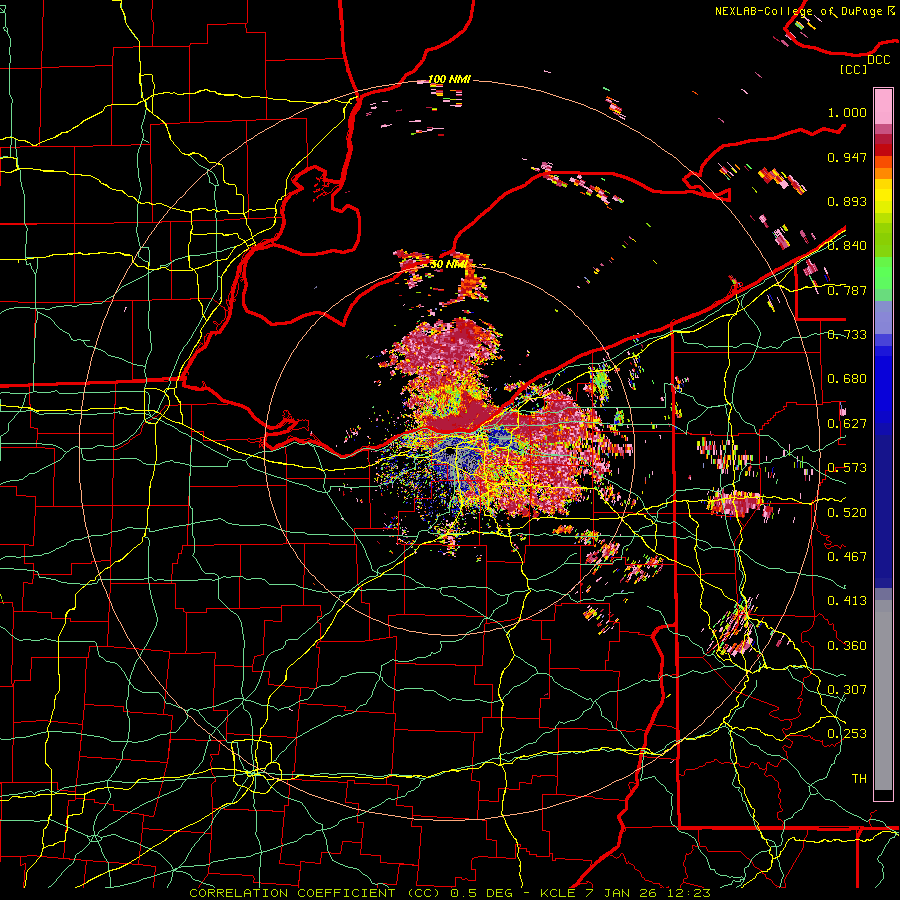Screen dimensions: 900x900
Task: Select the 0.467 legend value
Action: point(847,557)
